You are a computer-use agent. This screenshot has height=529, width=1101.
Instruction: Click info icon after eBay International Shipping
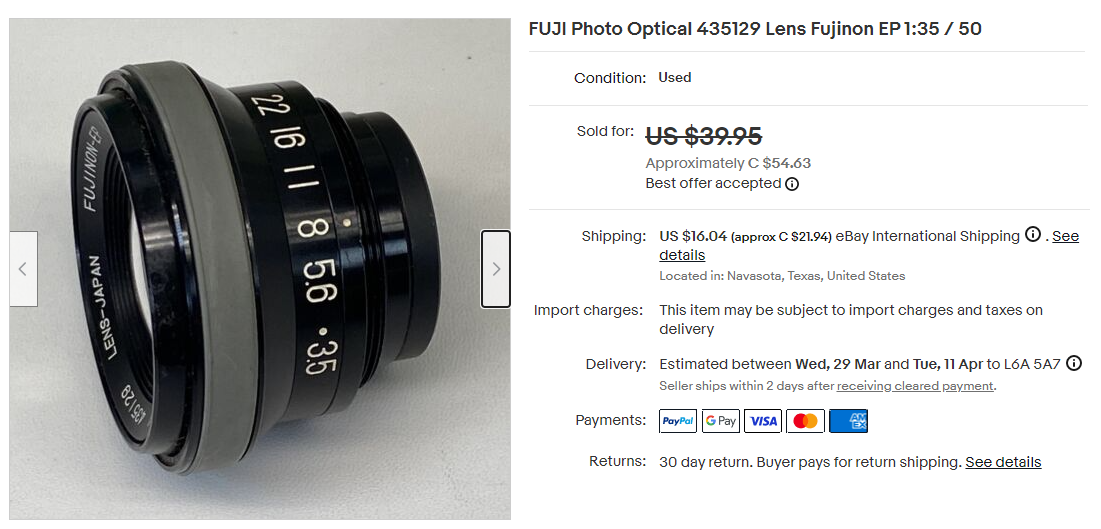click(1033, 235)
